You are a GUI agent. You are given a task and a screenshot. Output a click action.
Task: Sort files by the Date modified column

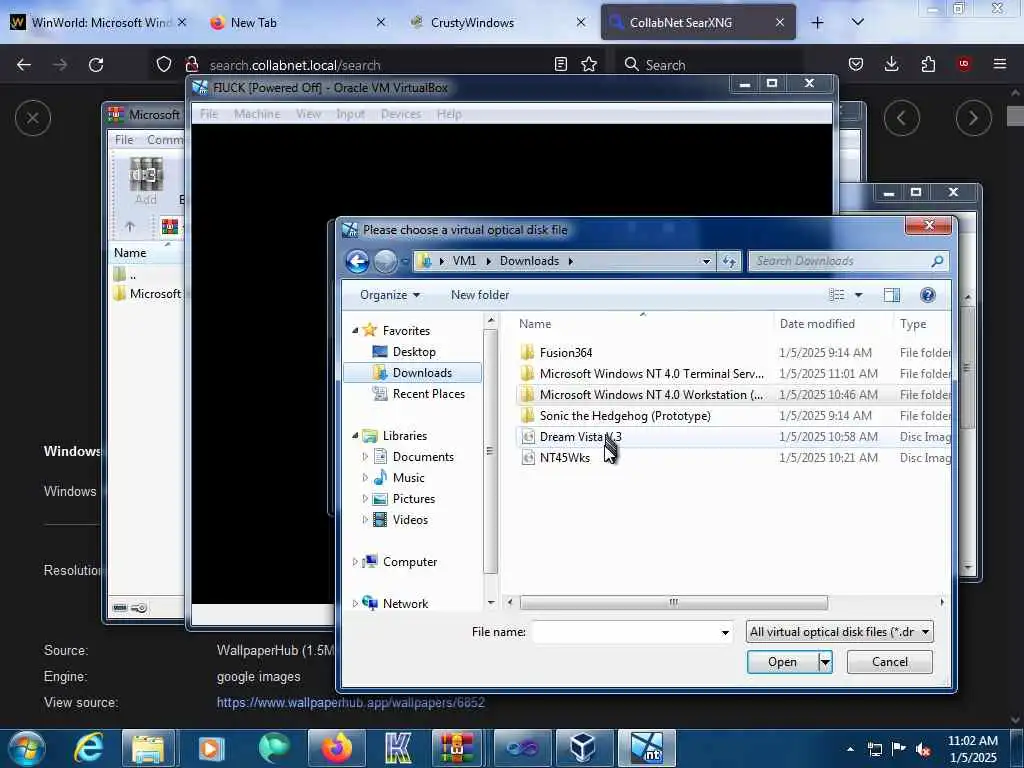(817, 324)
